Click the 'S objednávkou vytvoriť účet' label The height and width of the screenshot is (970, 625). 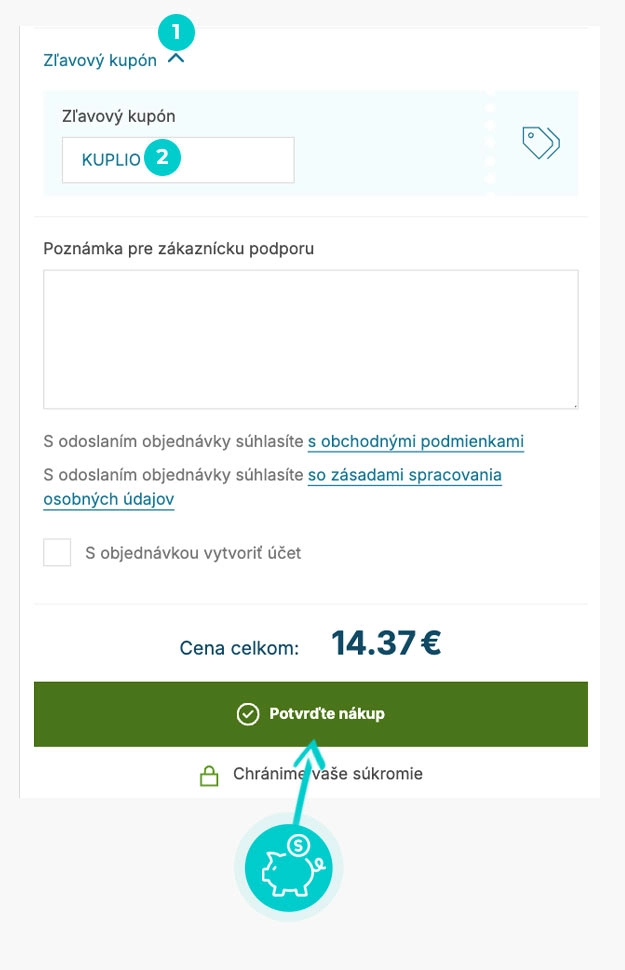point(193,552)
